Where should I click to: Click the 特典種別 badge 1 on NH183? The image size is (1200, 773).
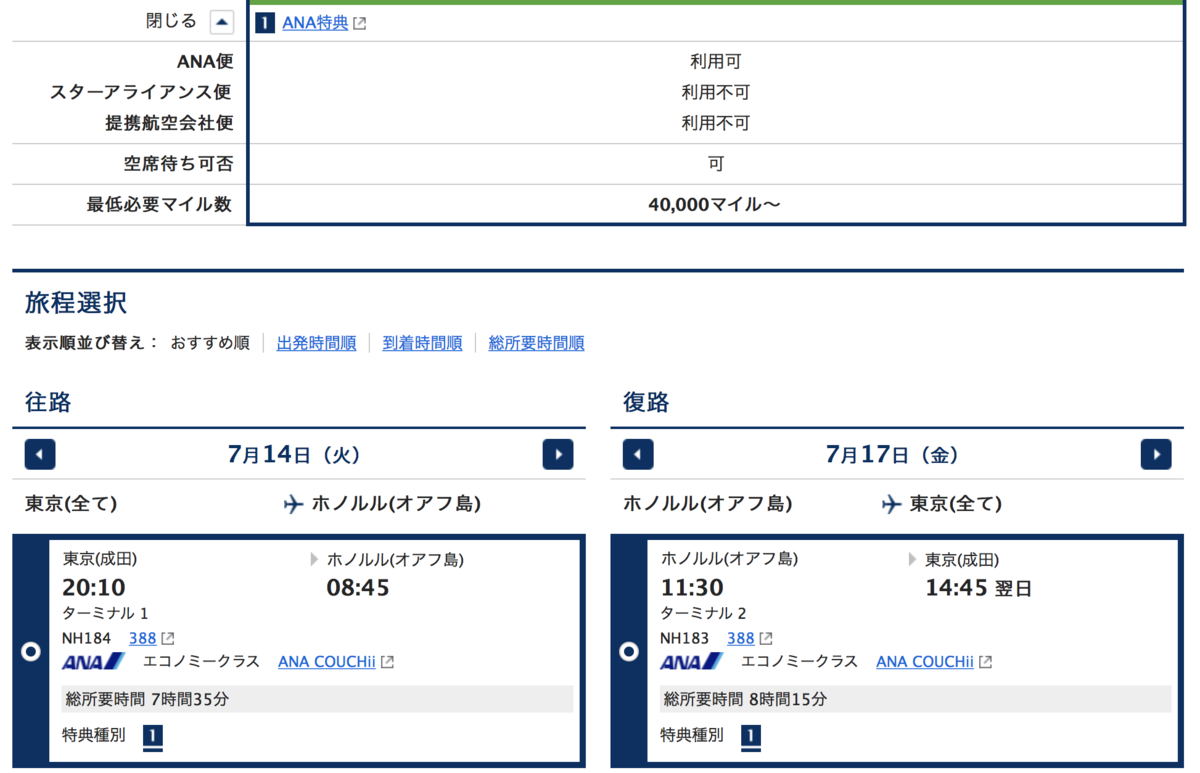click(750, 737)
